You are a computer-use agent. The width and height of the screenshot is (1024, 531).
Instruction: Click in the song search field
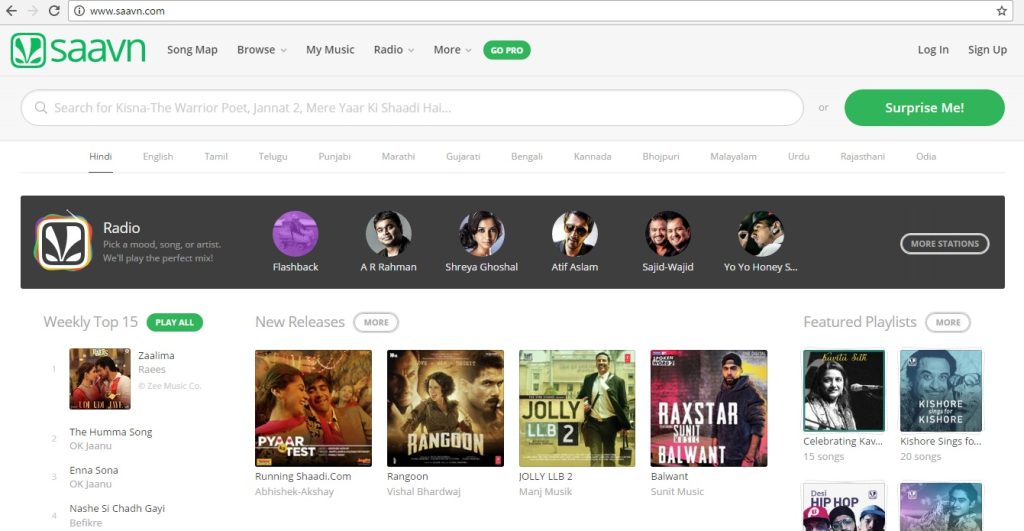[x=412, y=108]
